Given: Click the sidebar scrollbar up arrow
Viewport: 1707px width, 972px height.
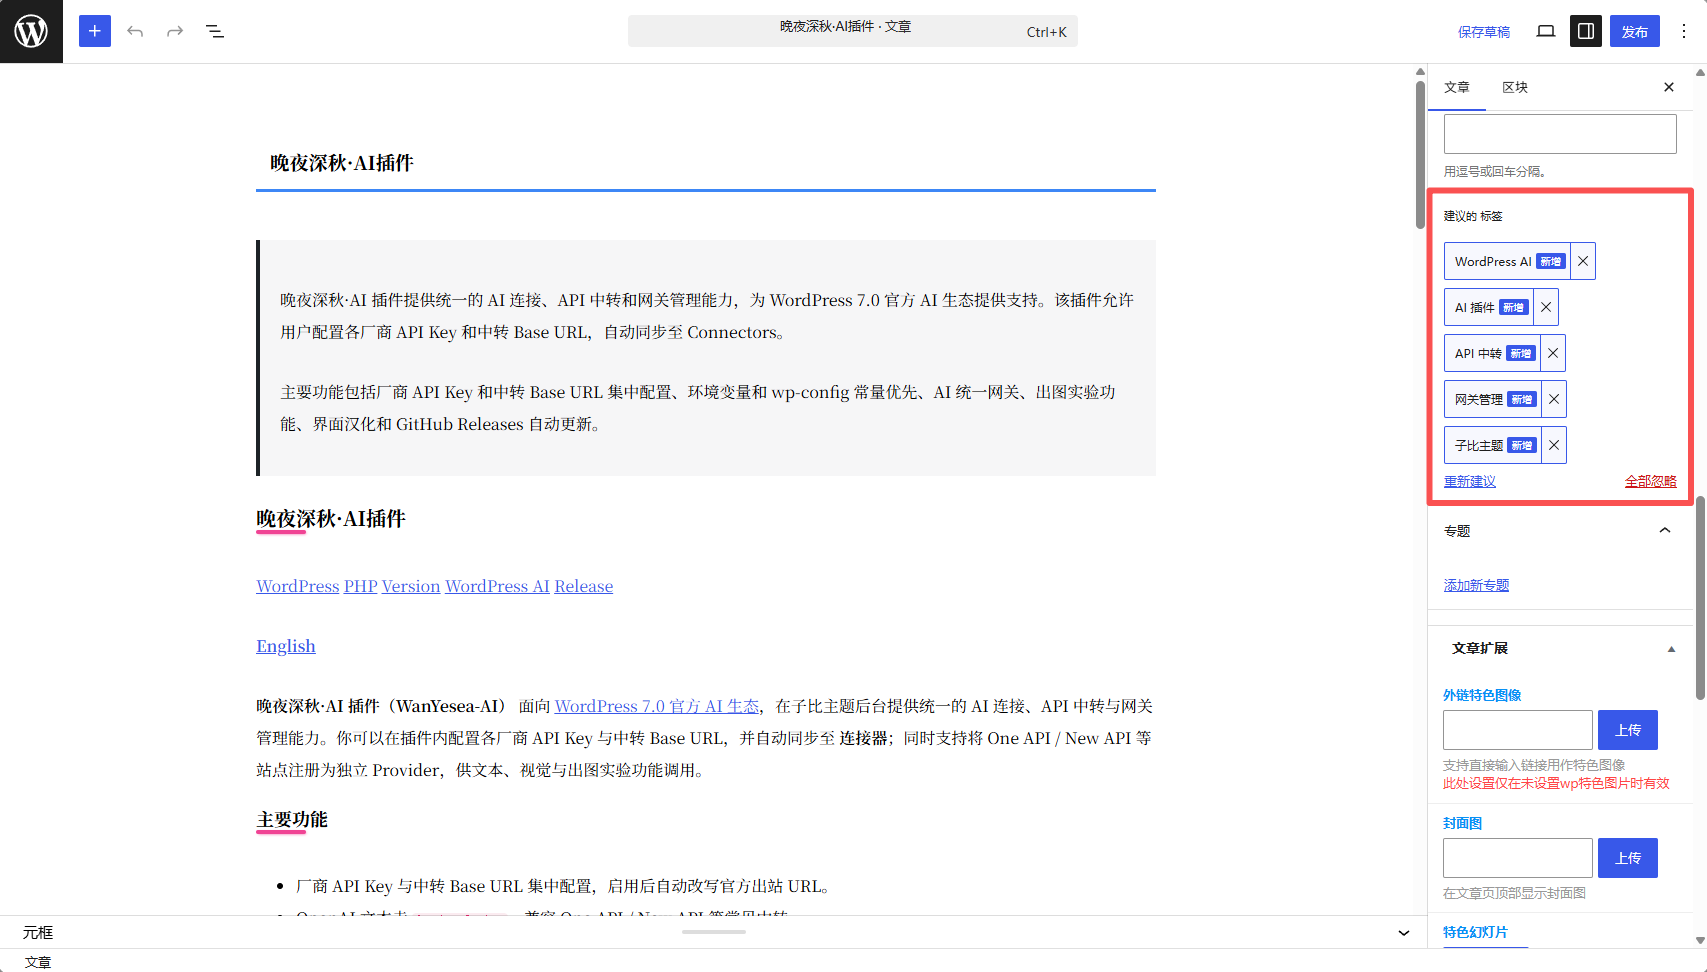Looking at the screenshot, I should click(x=1700, y=73).
